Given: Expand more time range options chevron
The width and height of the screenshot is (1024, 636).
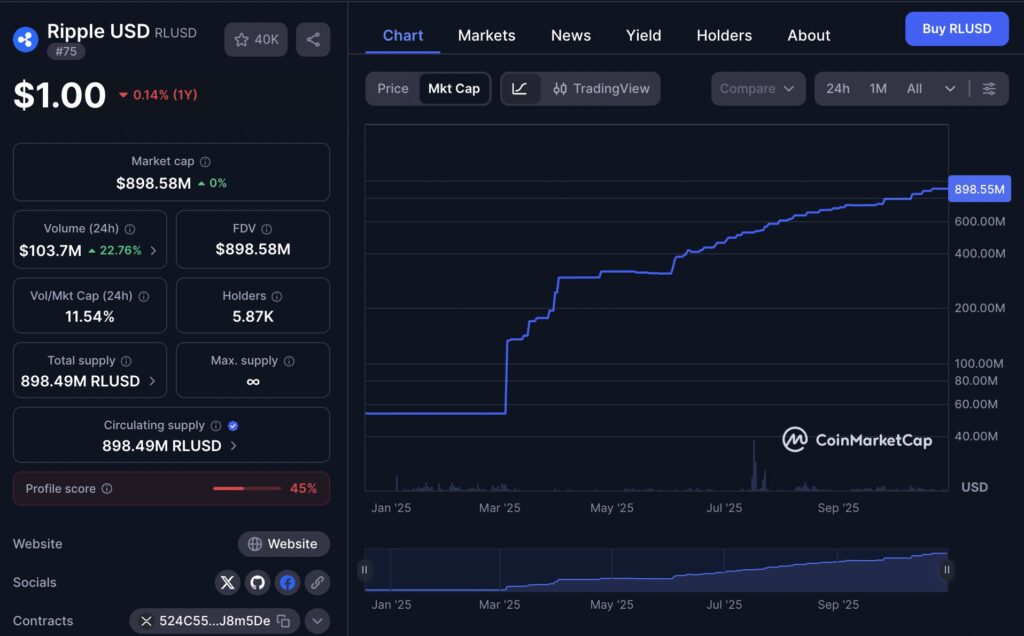Looking at the screenshot, I should (950, 89).
